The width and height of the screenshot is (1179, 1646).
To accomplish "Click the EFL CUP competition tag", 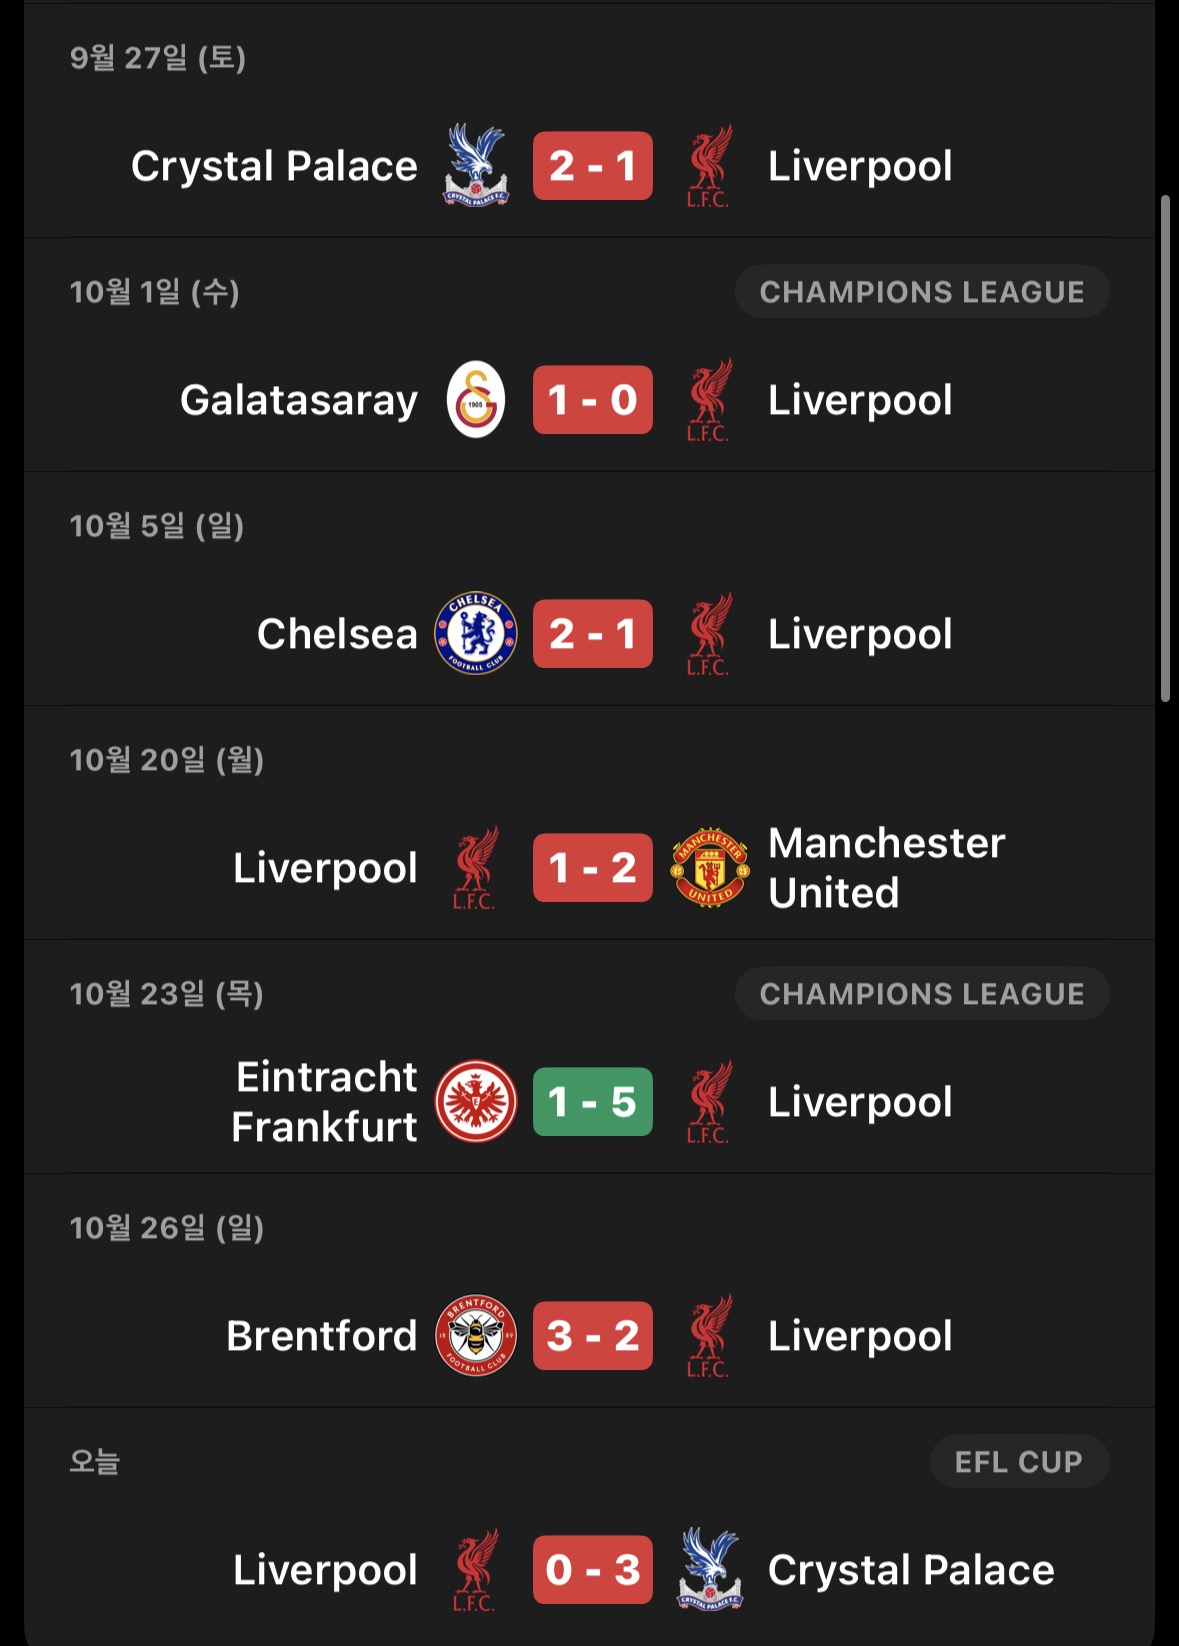I will click(1018, 1462).
